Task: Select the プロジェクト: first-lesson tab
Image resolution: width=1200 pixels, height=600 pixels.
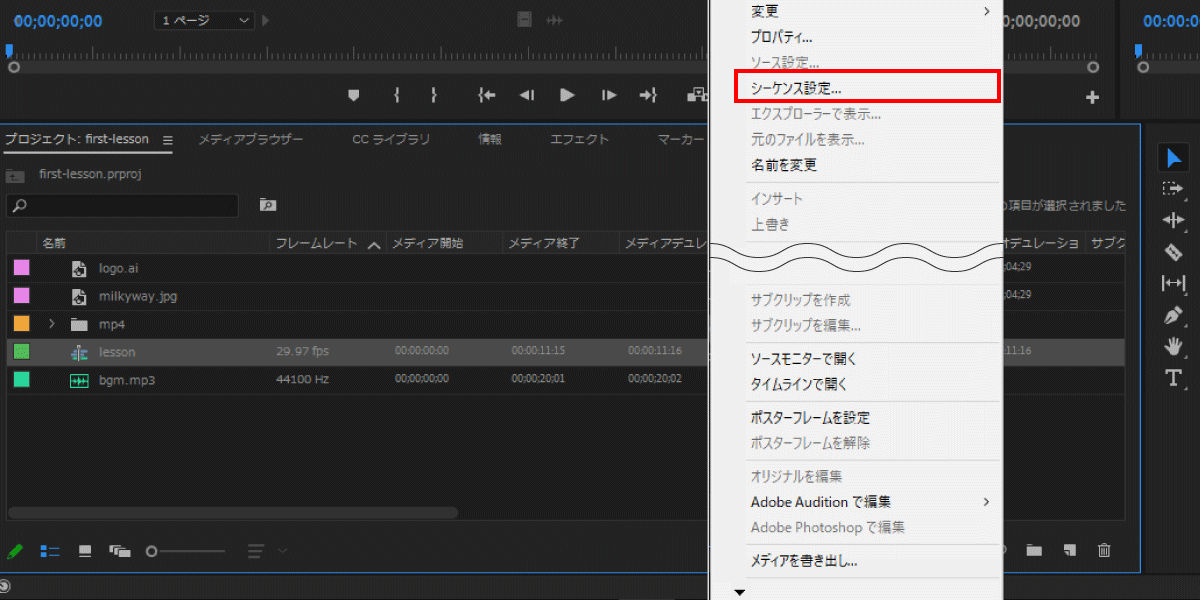Action: tap(76, 140)
